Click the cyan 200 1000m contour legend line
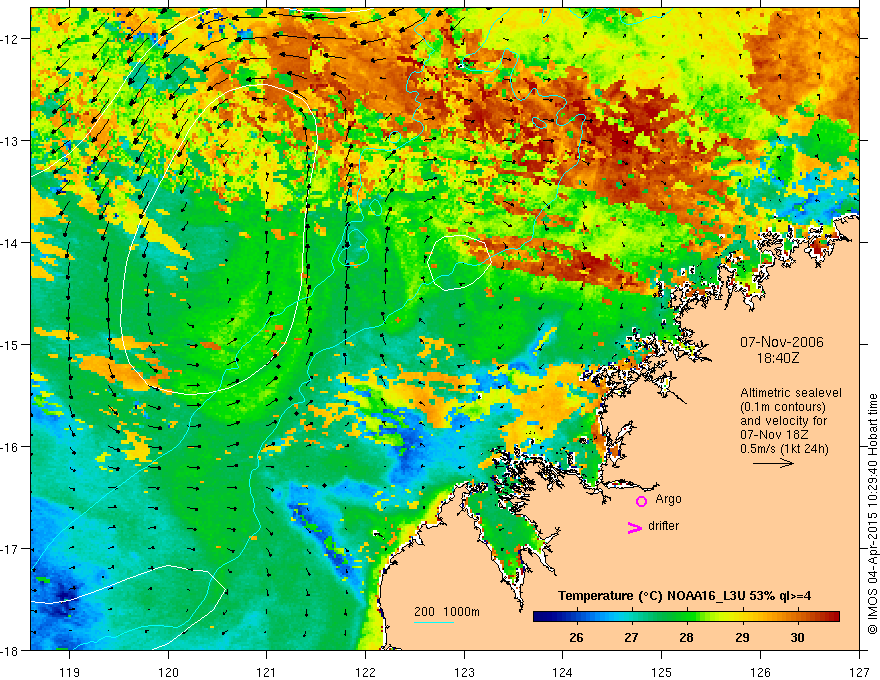Image resolution: width=880 pixels, height=680 pixels. [x=434, y=622]
